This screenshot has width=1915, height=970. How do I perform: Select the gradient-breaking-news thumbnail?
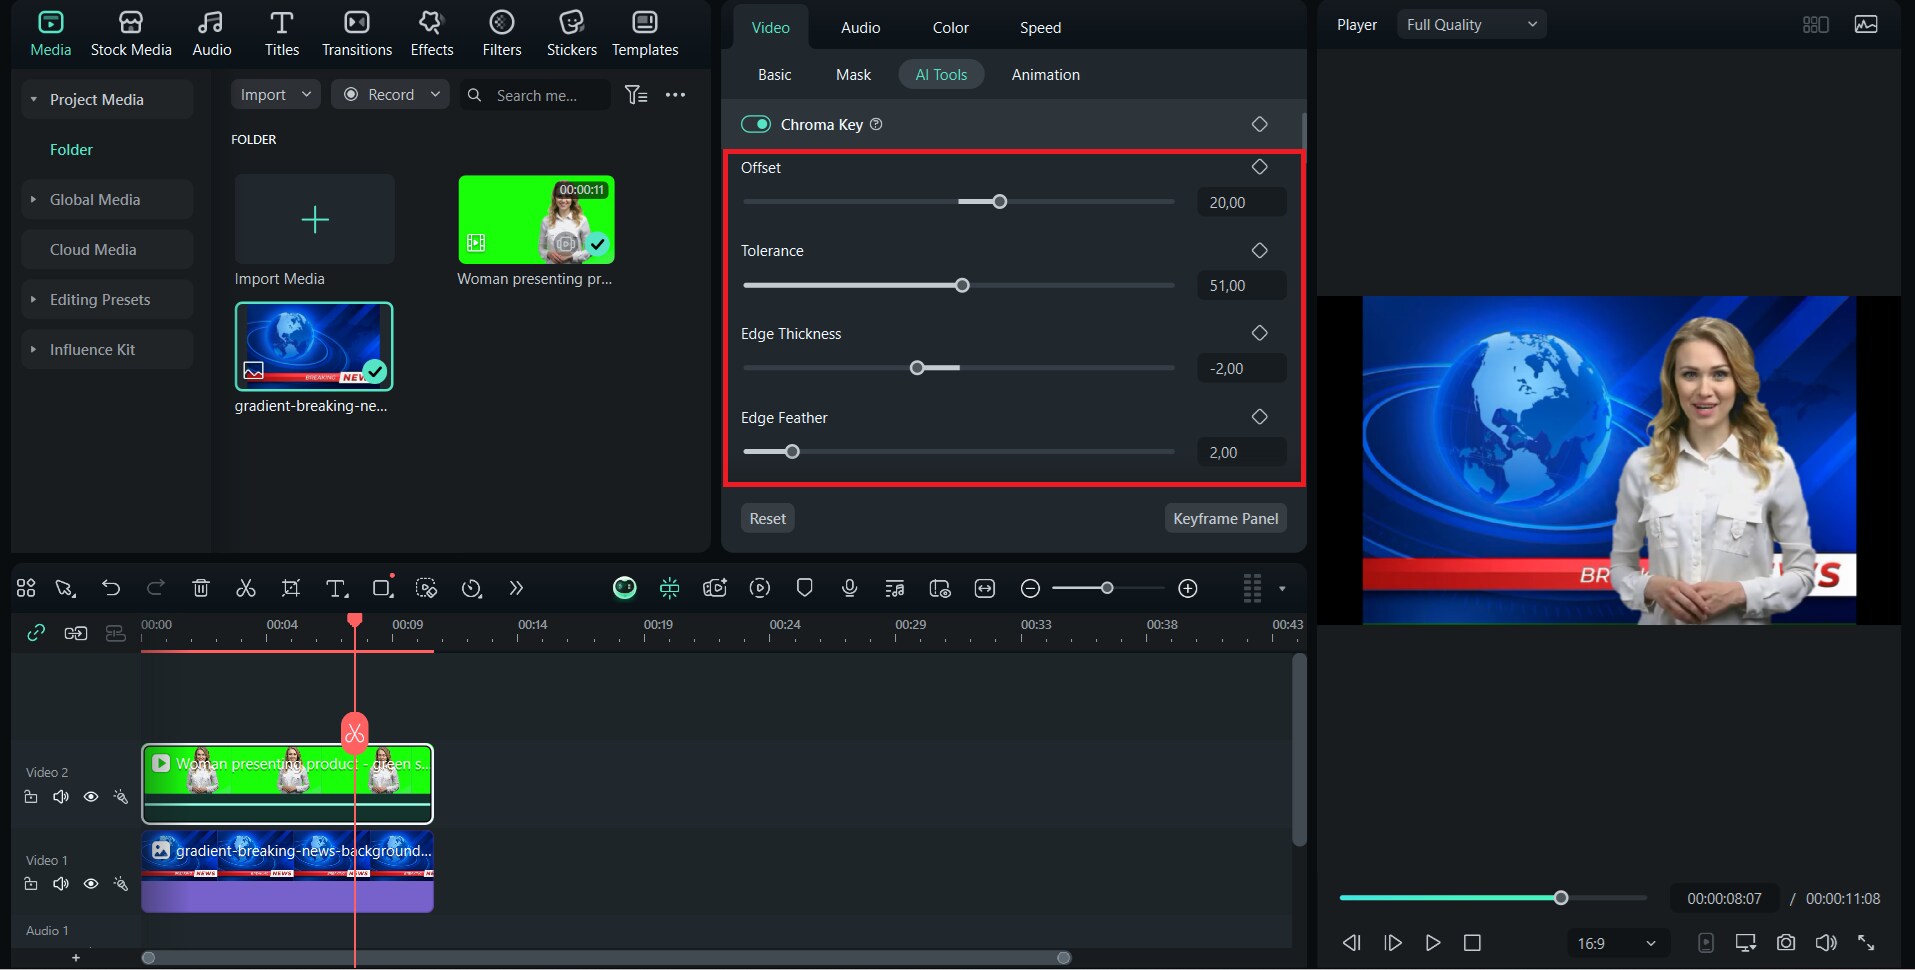tap(314, 346)
